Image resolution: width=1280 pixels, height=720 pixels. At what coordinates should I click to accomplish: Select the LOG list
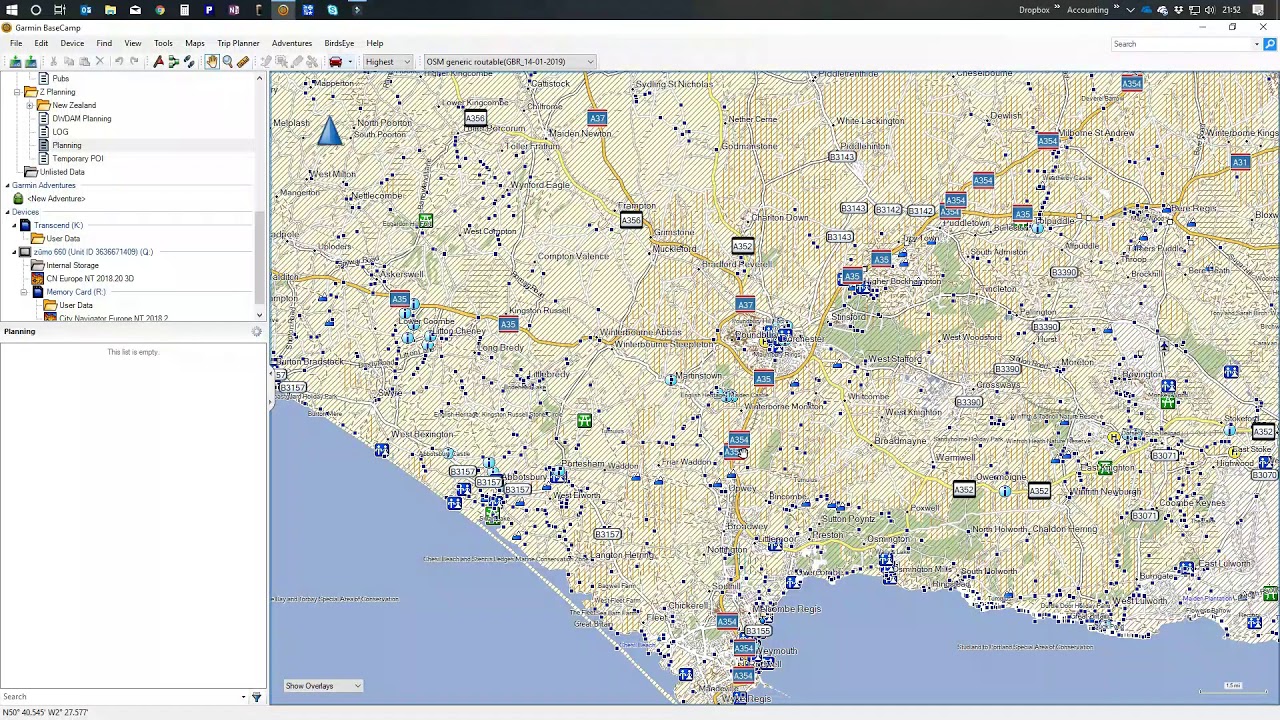tap(60, 132)
